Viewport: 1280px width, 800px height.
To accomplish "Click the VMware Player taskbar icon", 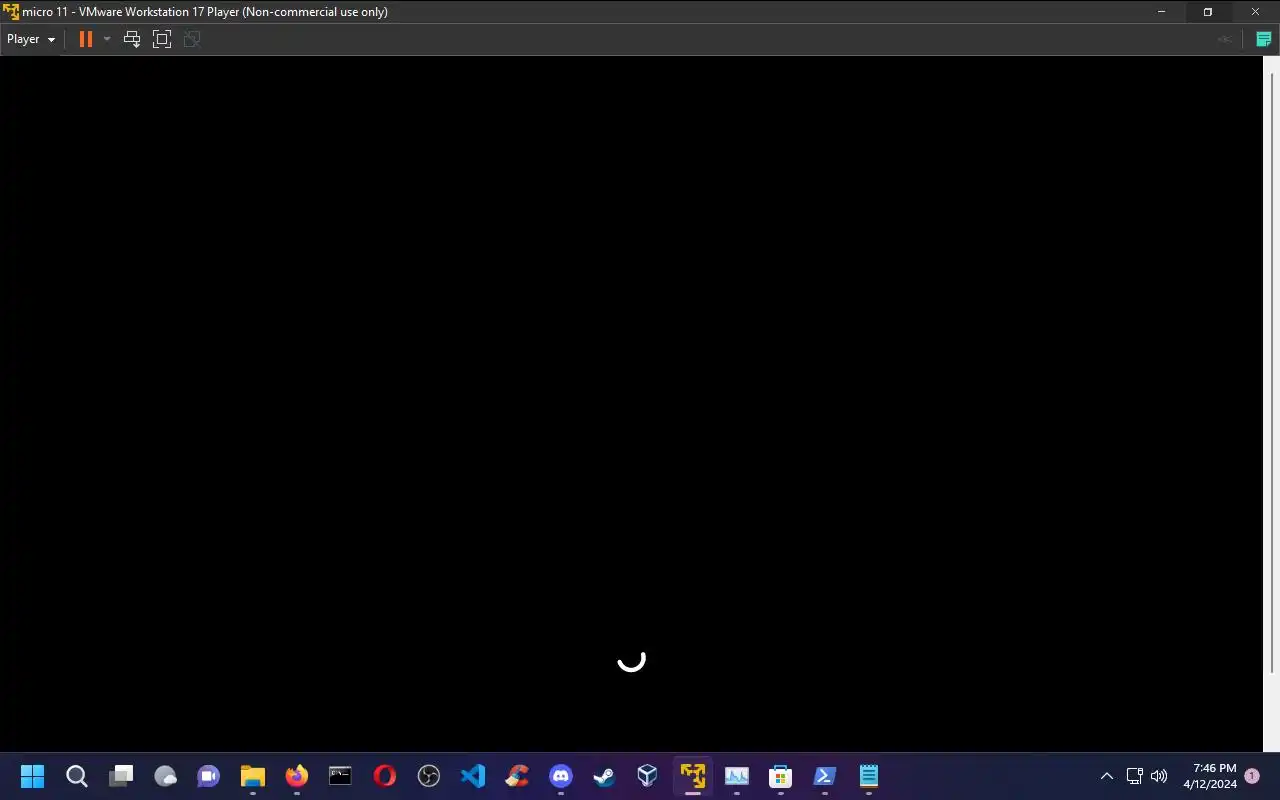I will [693, 776].
